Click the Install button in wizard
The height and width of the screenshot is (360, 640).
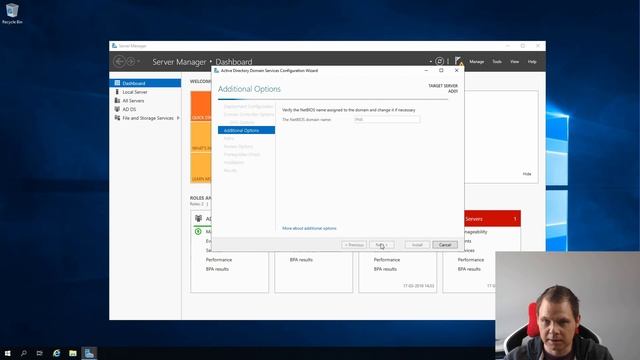[x=417, y=244]
